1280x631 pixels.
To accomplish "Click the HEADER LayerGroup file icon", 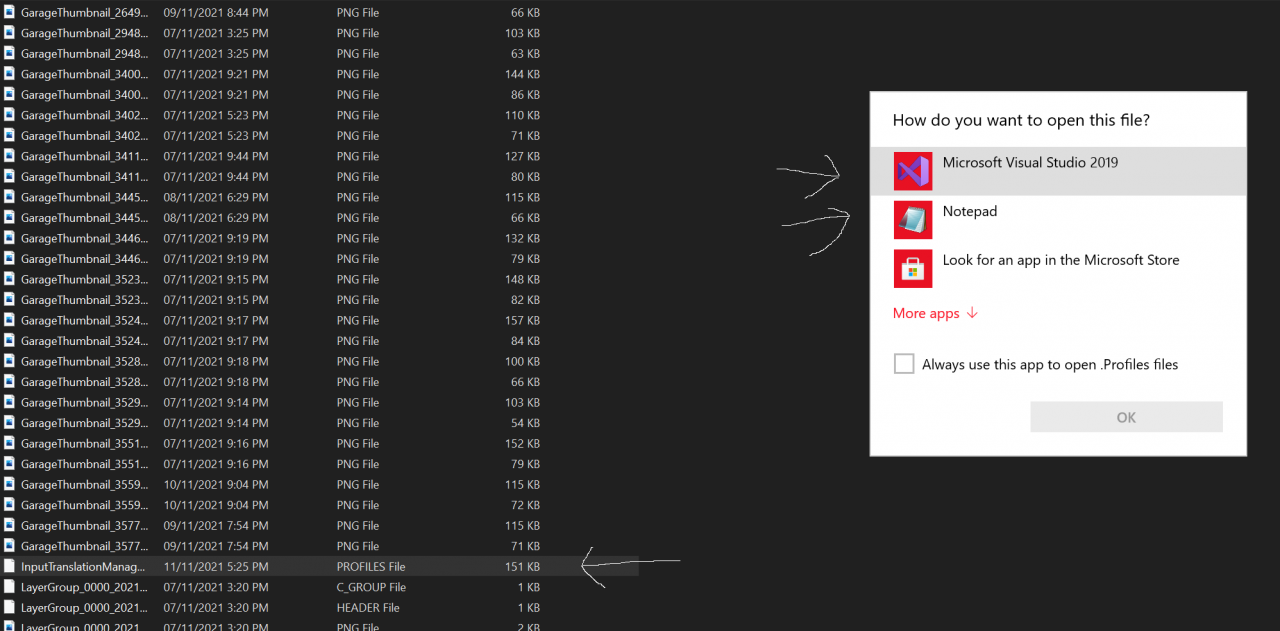I will pyautogui.click(x=10, y=608).
